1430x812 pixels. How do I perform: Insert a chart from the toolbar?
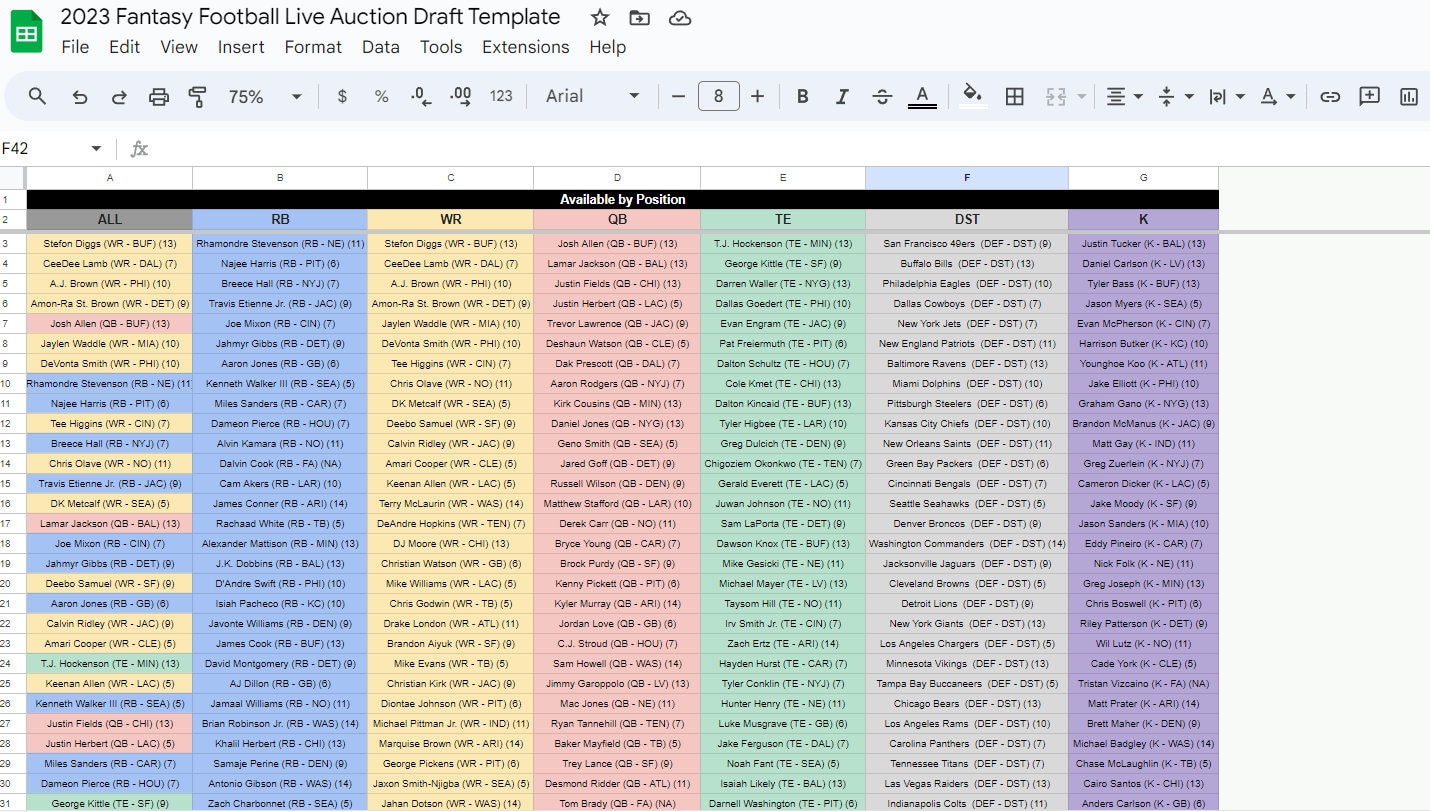(1408, 96)
